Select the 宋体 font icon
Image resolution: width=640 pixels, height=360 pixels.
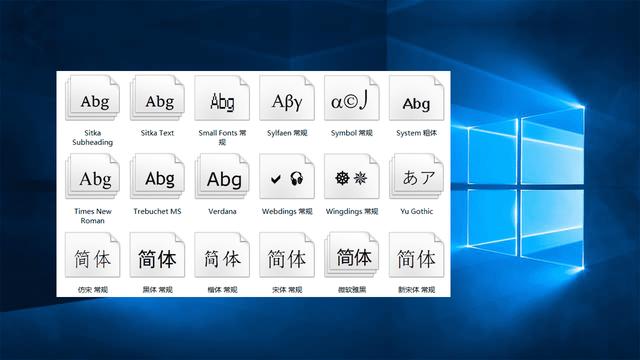(287, 255)
